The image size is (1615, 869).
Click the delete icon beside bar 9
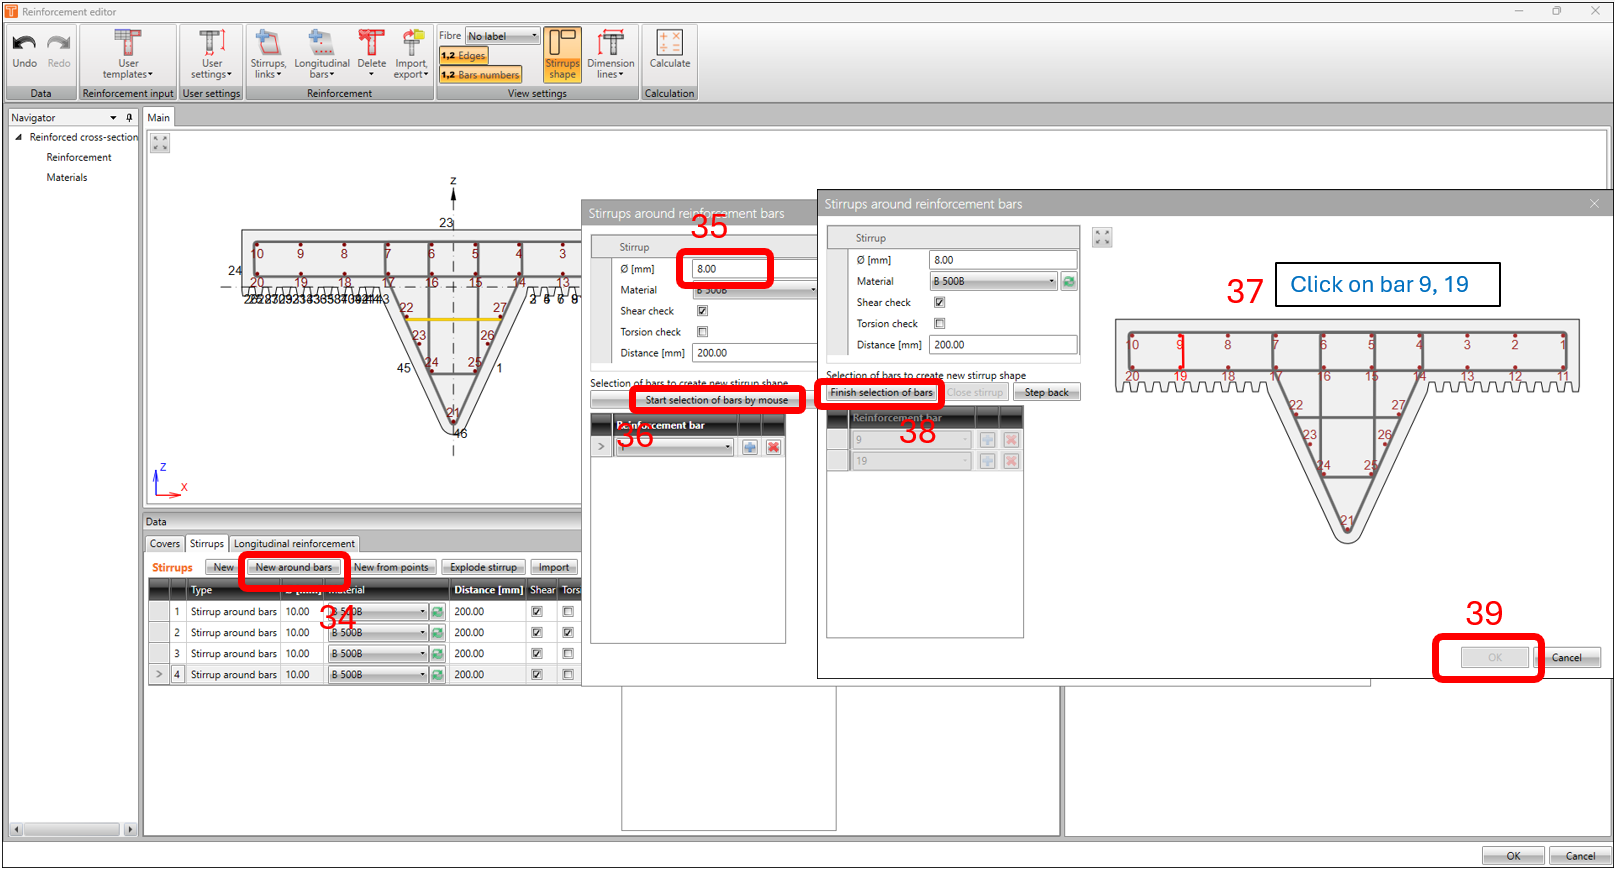[x=1011, y=440]
